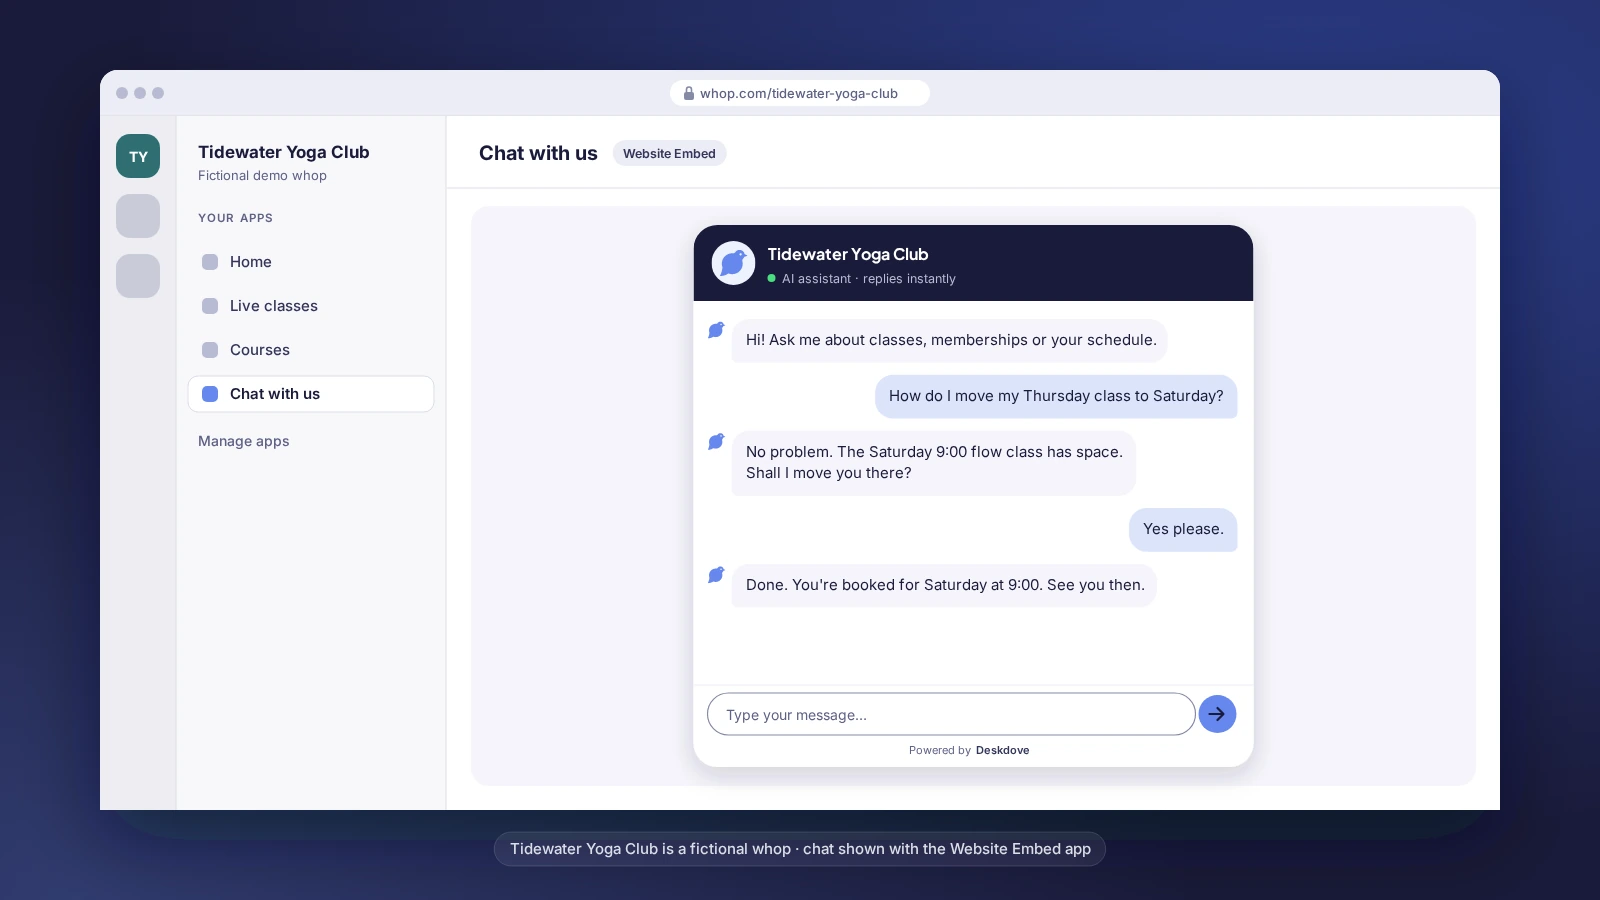The width and height of the screenshot is (1600, 900).
Task: Click the 'YOUR APPS' section label
Action: [235, 218]
